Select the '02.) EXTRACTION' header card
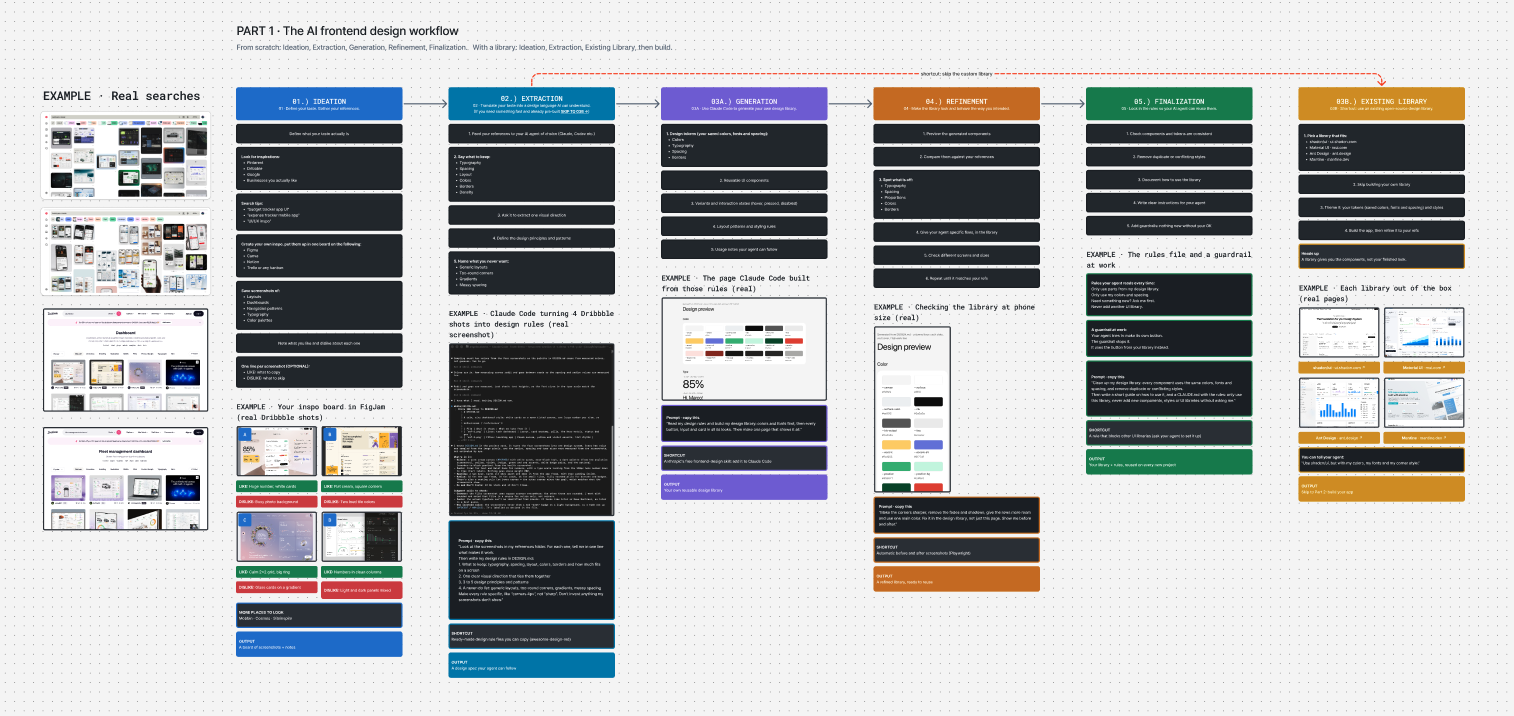The image size is (1514, 716). click(x=531, y=103)
